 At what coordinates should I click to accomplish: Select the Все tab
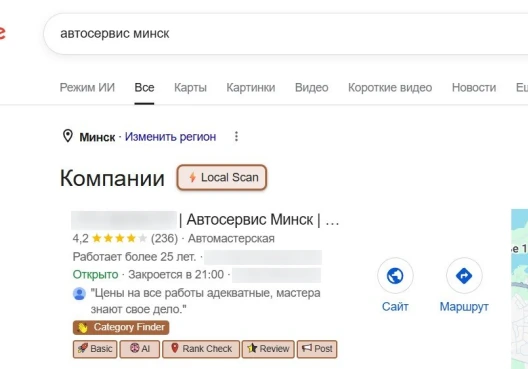[144, 88]
